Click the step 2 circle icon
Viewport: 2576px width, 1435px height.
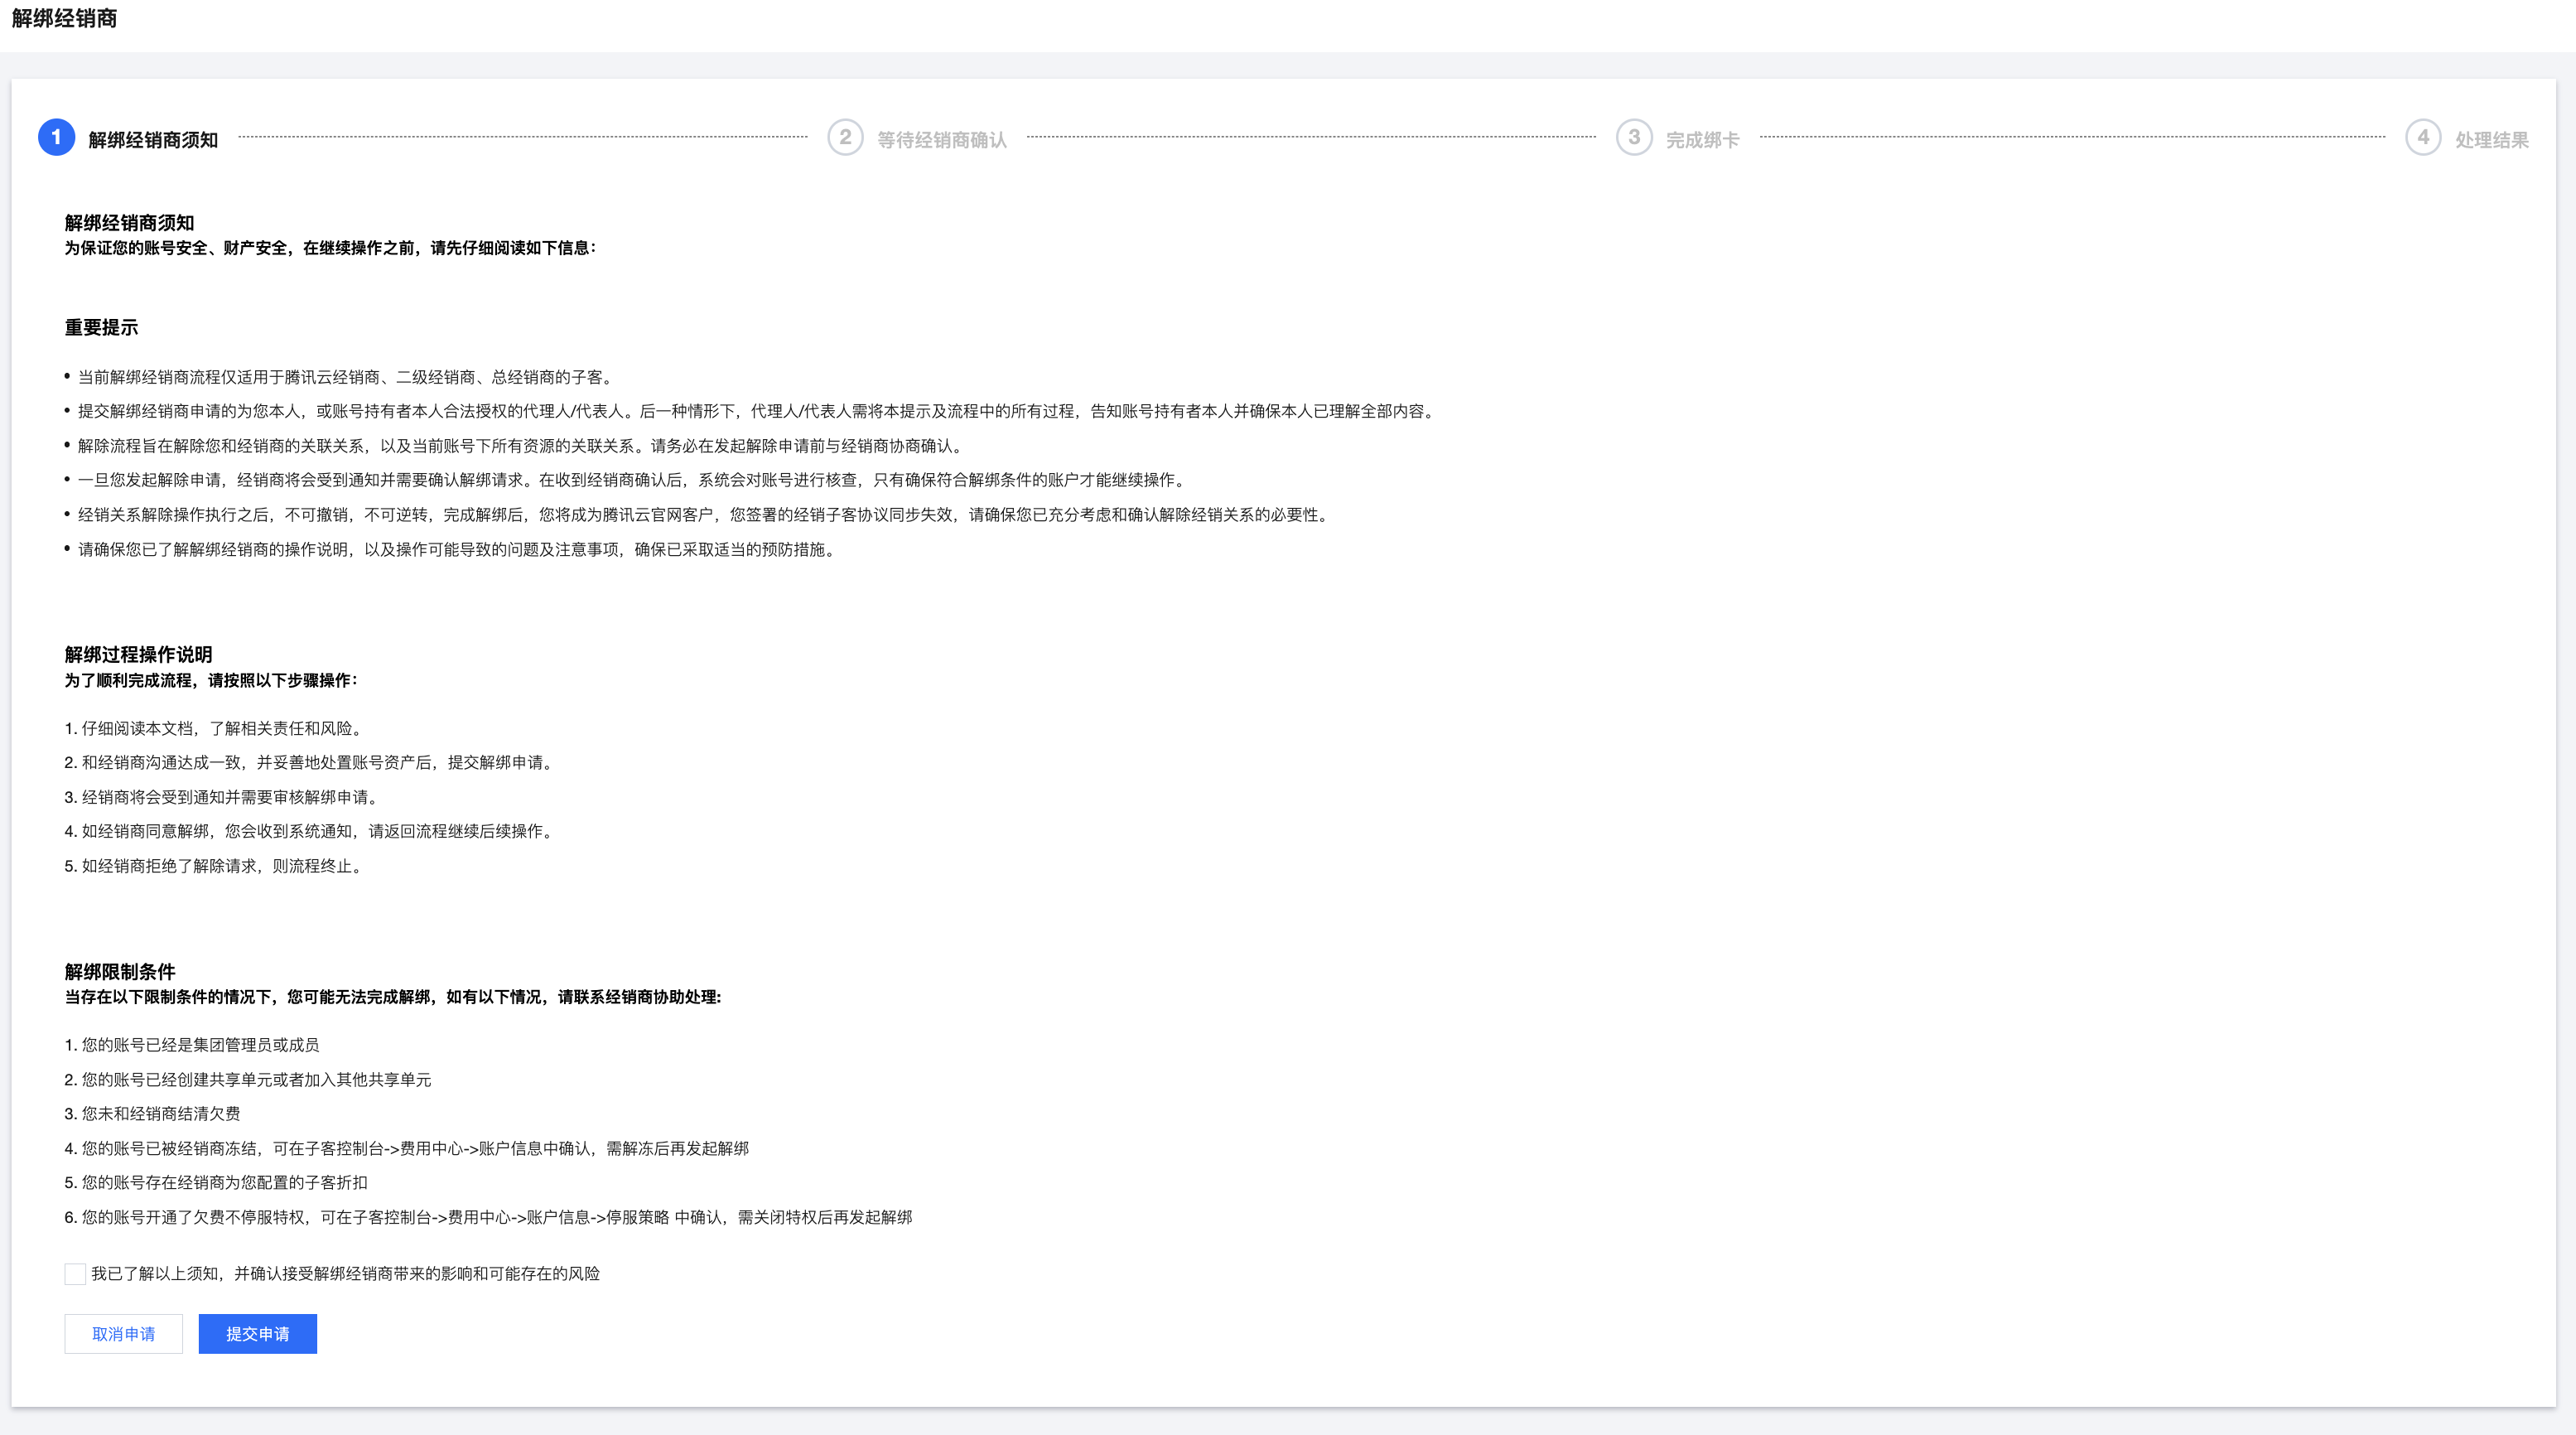(x=845, y=137)
